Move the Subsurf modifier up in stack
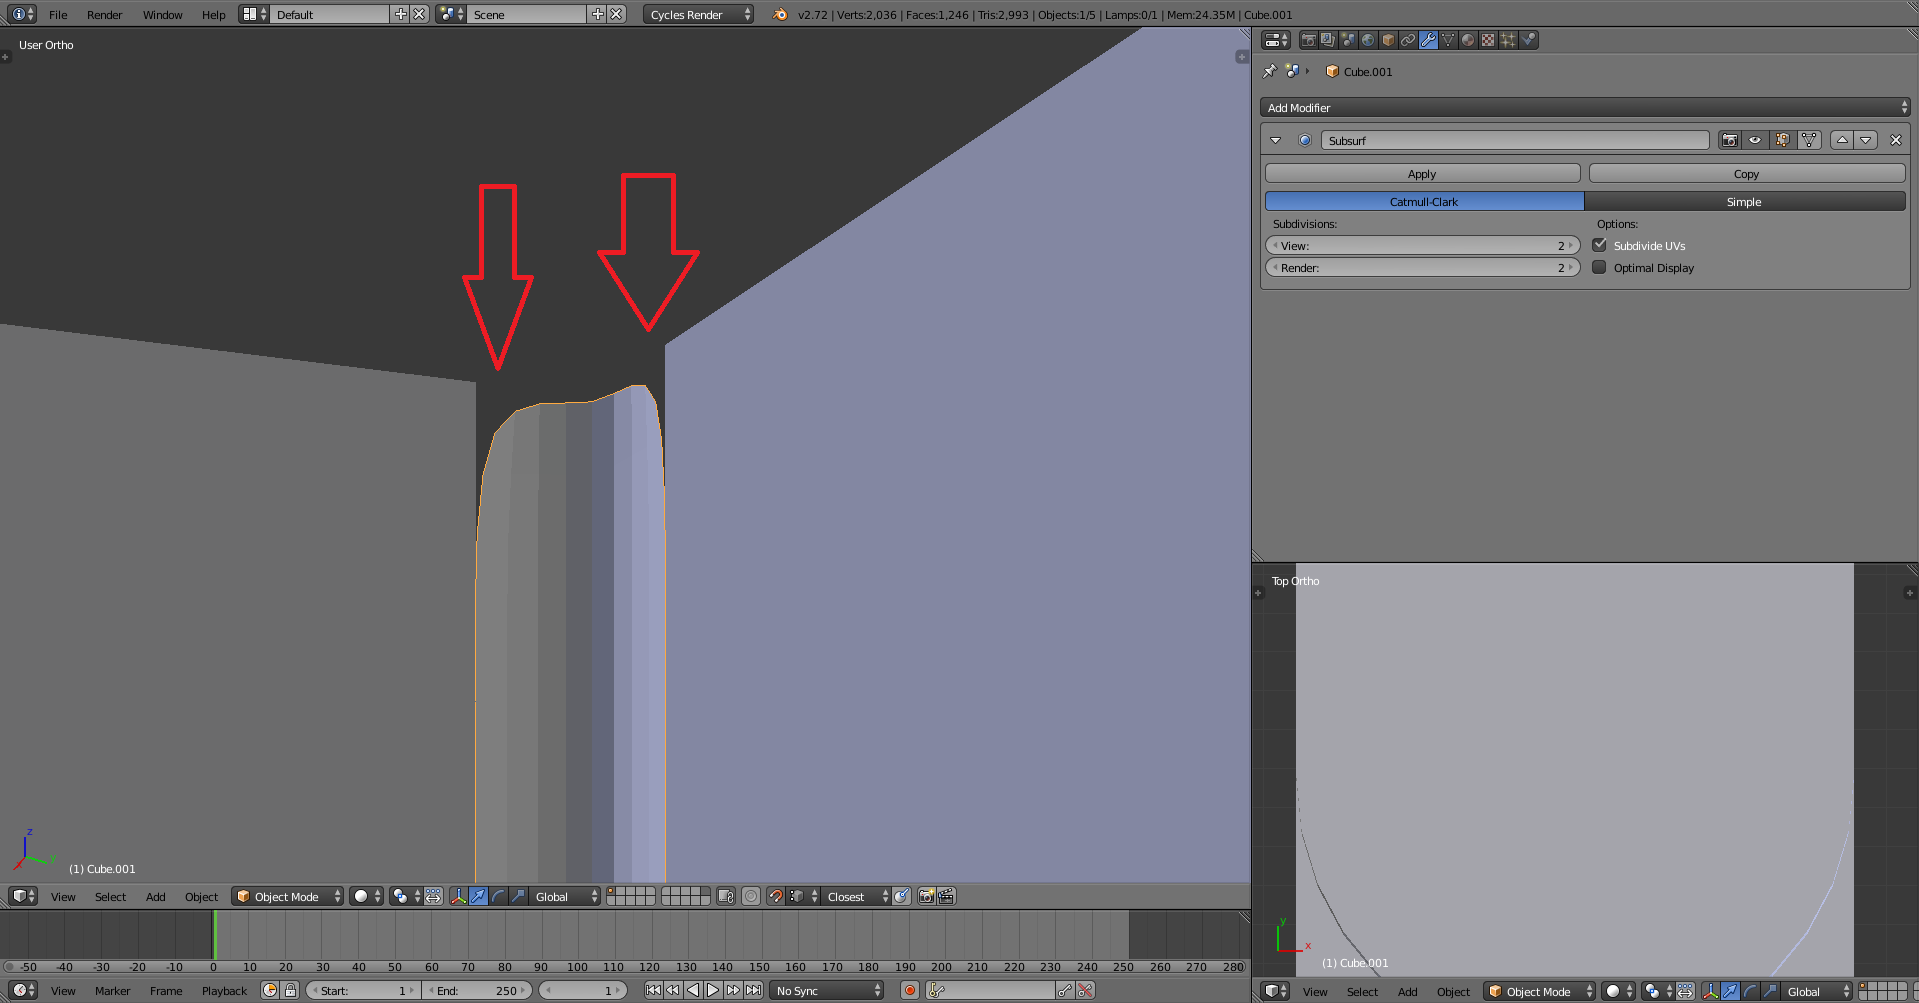Screen dimensions: 1919x1003 (x=1842, y=140)
